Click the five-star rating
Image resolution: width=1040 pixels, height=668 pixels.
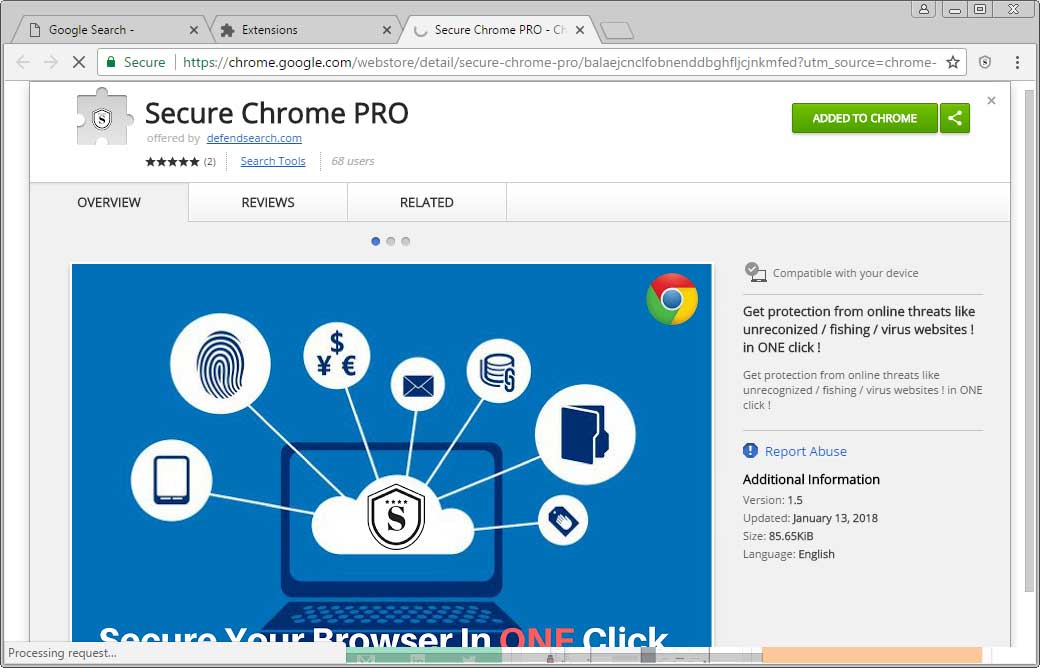(172, 161)
